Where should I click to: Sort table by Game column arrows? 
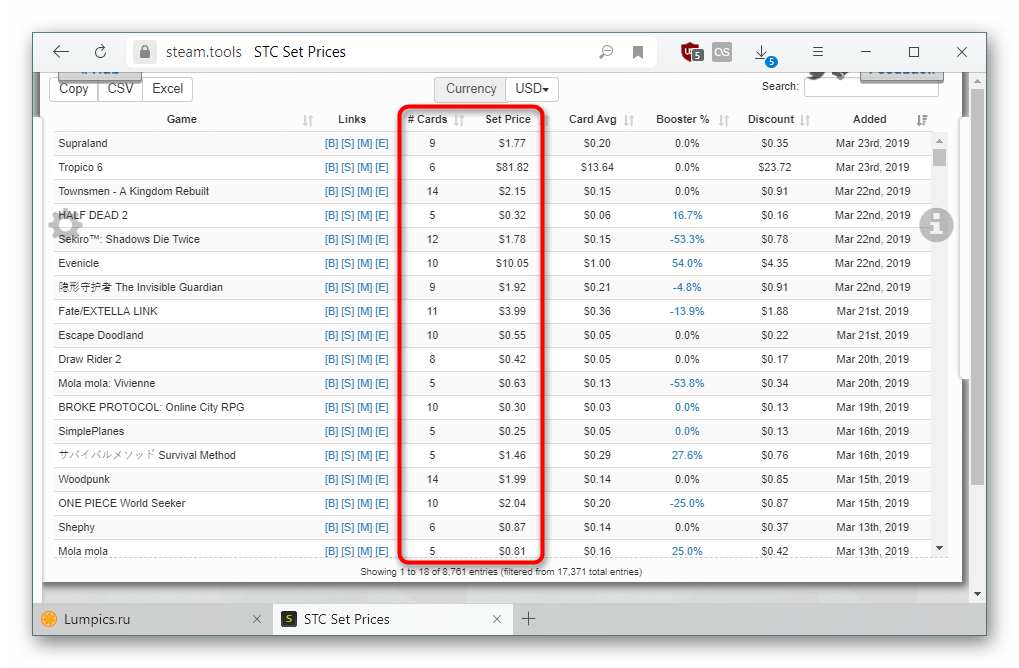pos(308,120)
